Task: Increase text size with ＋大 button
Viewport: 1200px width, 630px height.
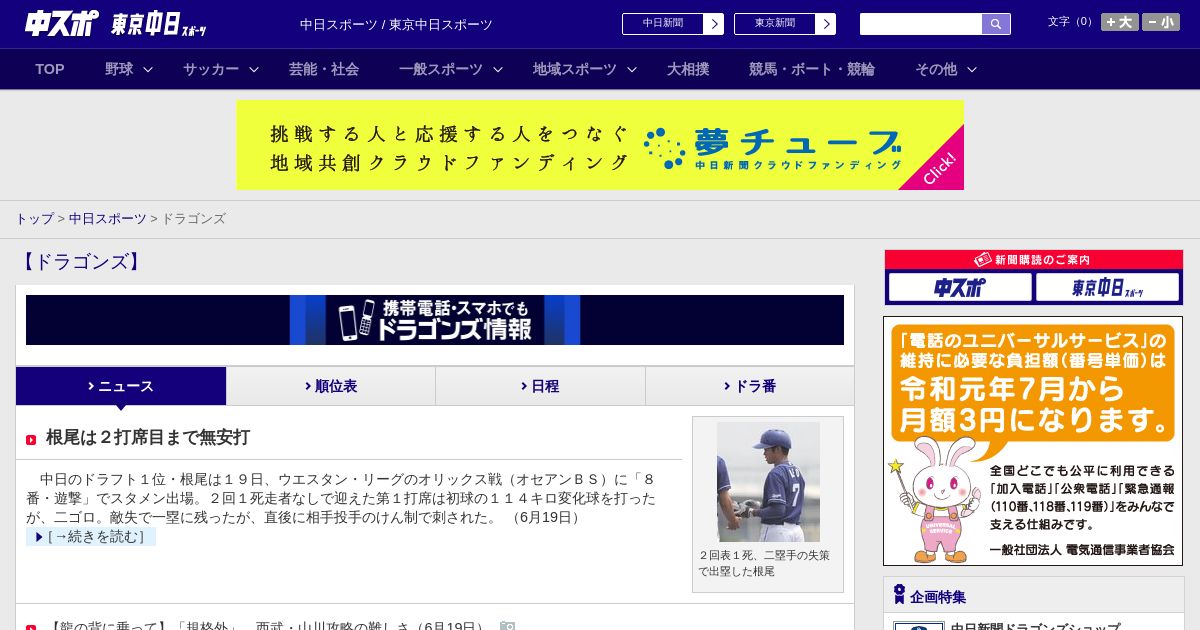Action: point(1120,22)
